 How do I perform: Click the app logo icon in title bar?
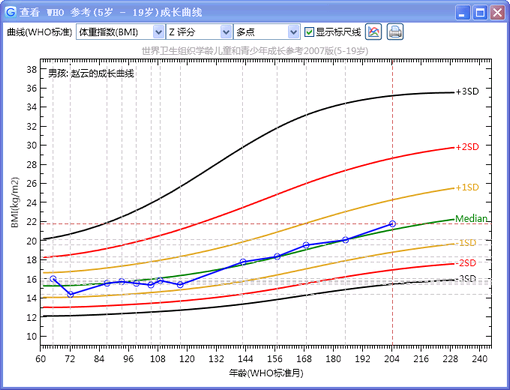[x=10, y=12]
